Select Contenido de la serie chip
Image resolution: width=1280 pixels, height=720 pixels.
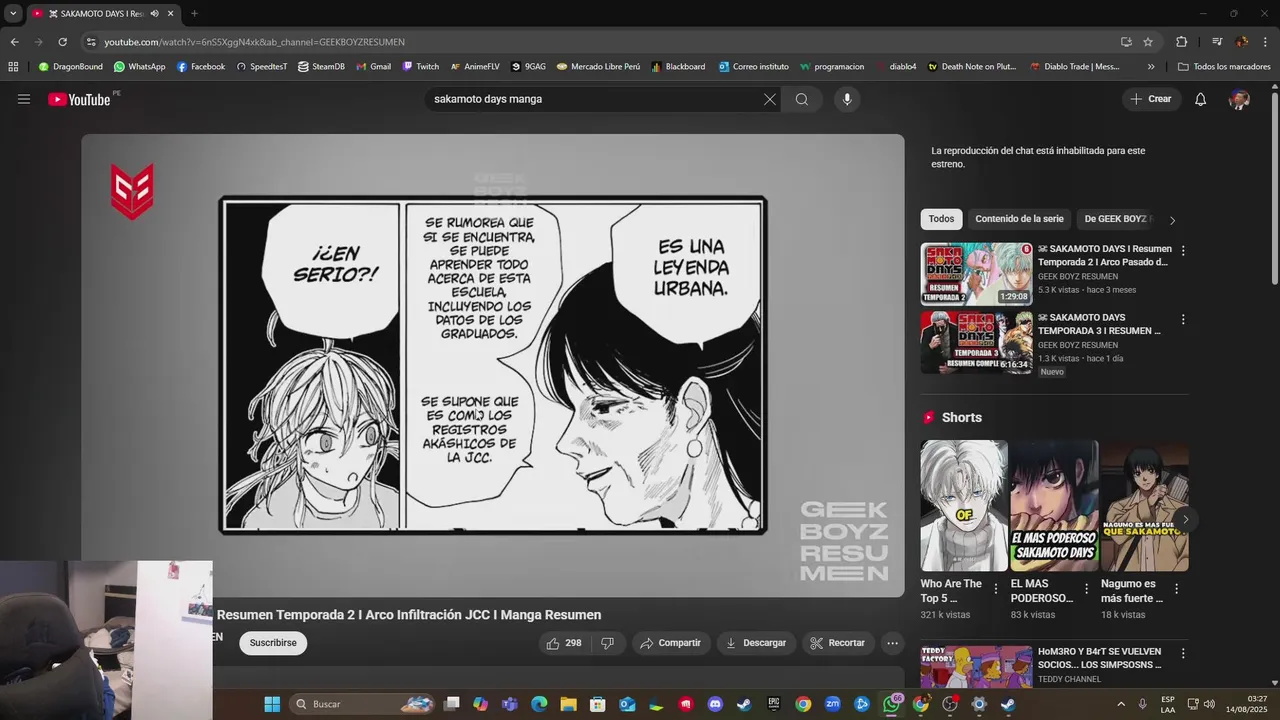[x=1019, y=219]
